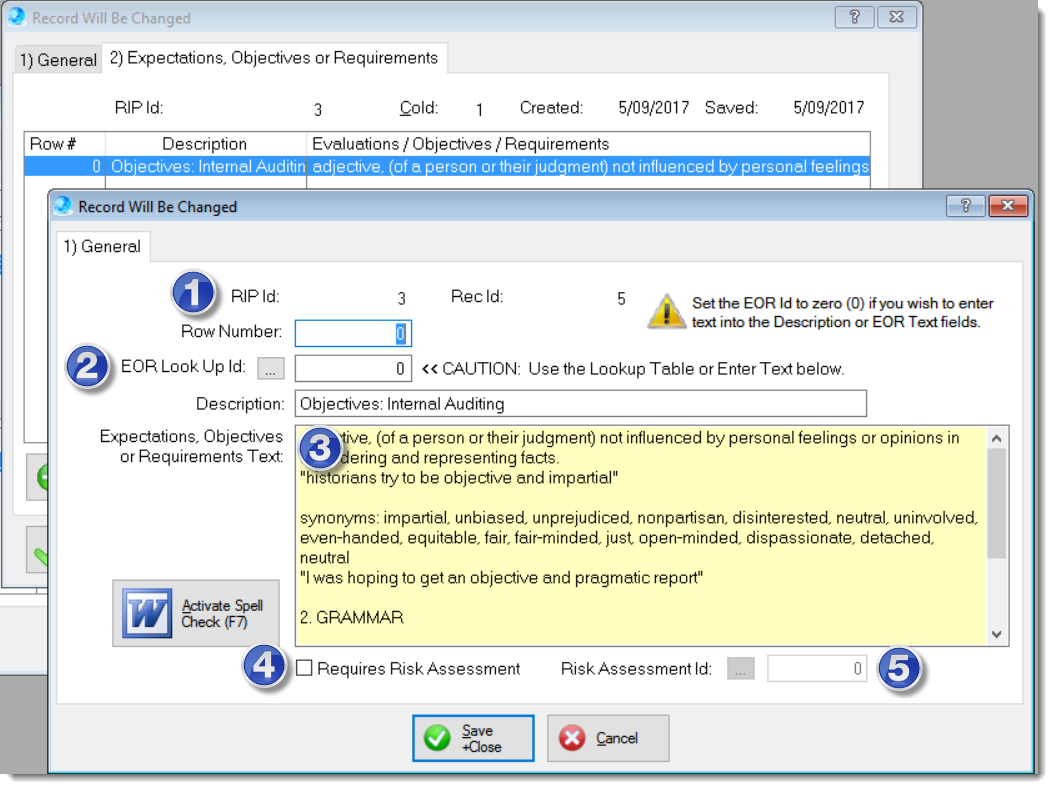1053x789 pixels.
Task: Click the blue callout number 1 marker
Action: point(193,294)
